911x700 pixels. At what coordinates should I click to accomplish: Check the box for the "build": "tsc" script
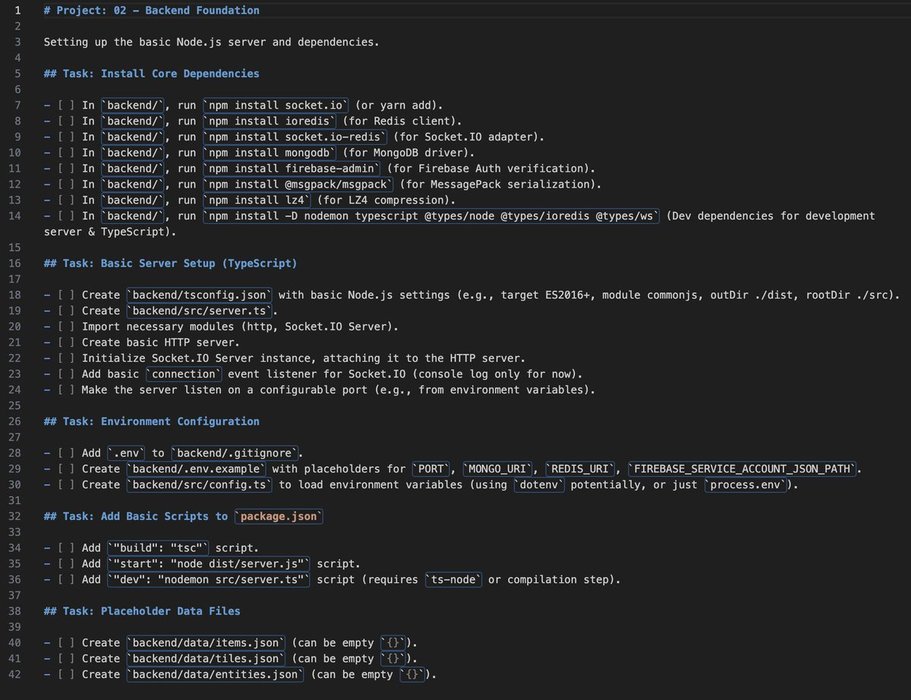click(x=64, y=548)
